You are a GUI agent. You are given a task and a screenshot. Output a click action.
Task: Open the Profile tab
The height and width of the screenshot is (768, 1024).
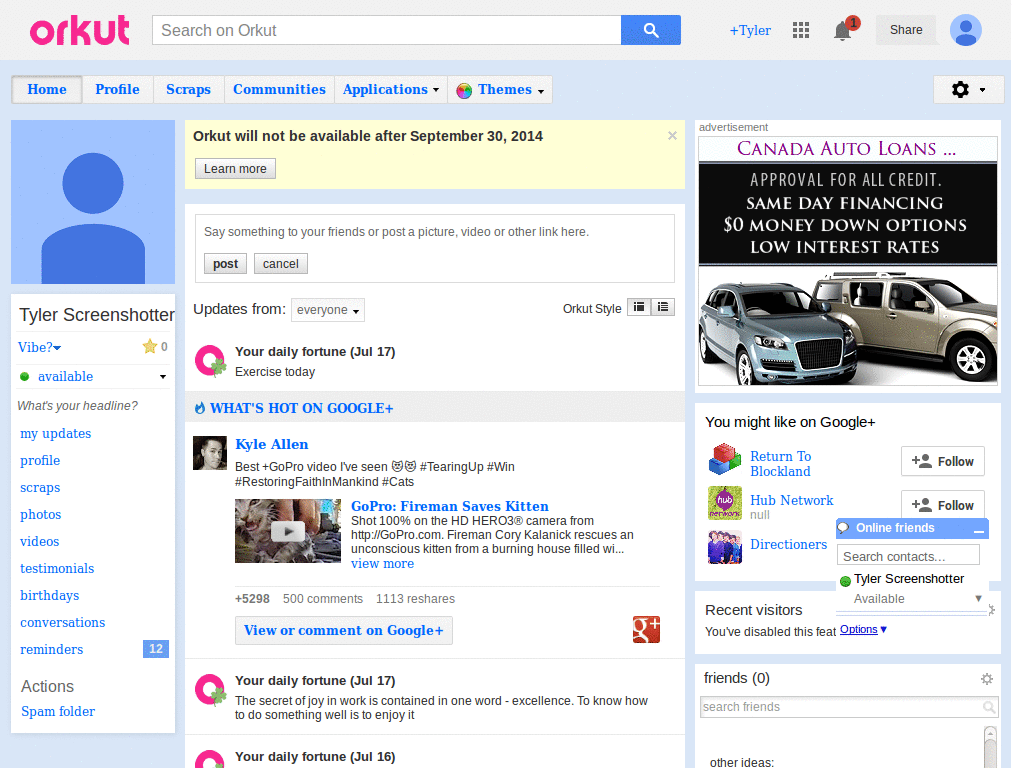tap(118, 89)
